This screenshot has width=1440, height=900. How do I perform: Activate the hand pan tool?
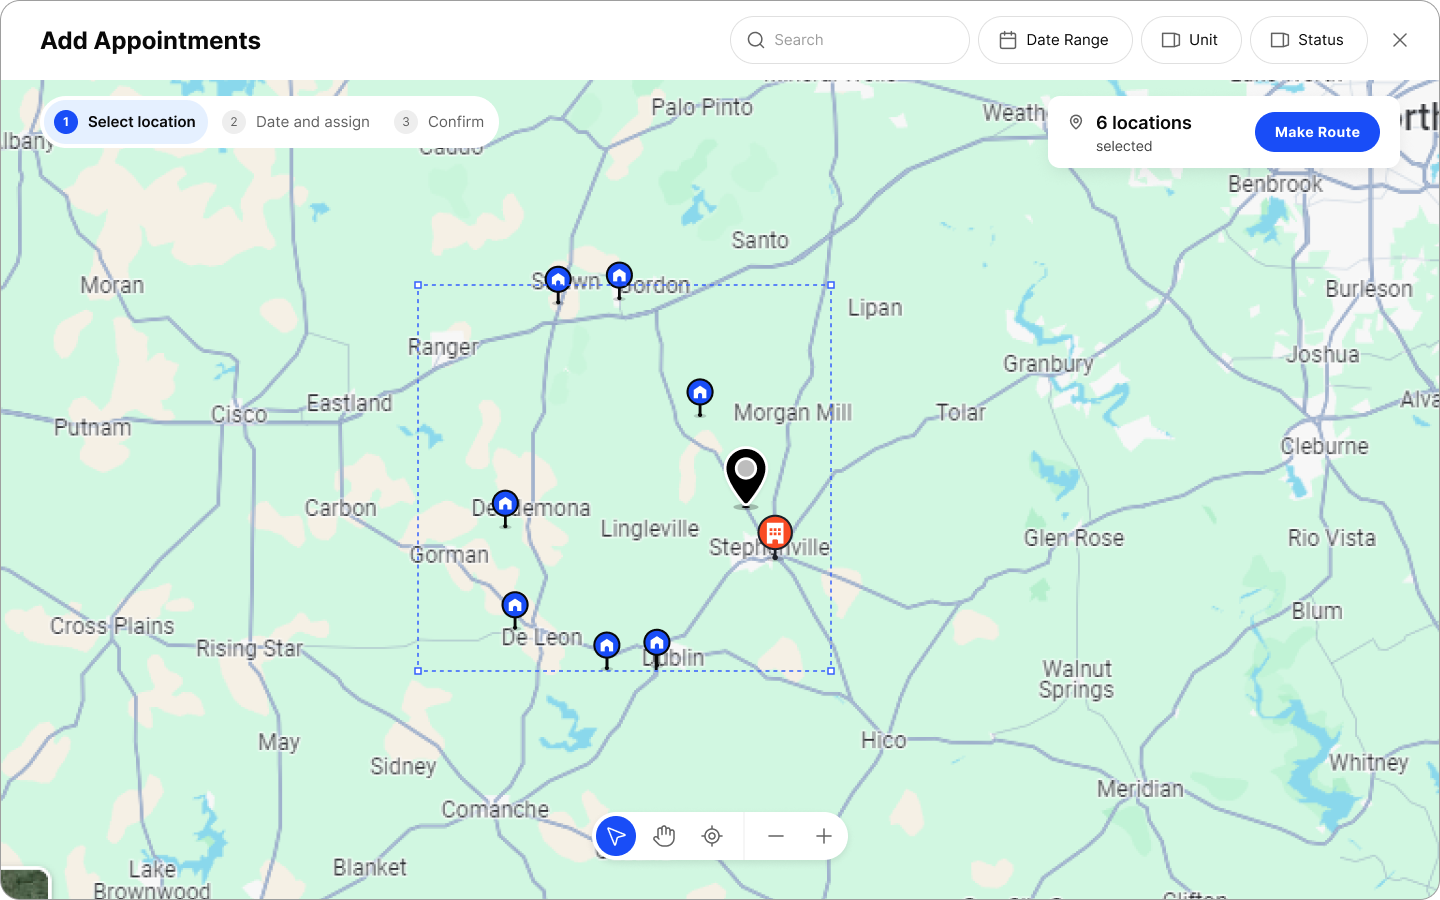pyautogui.click(x=664, y=836)
